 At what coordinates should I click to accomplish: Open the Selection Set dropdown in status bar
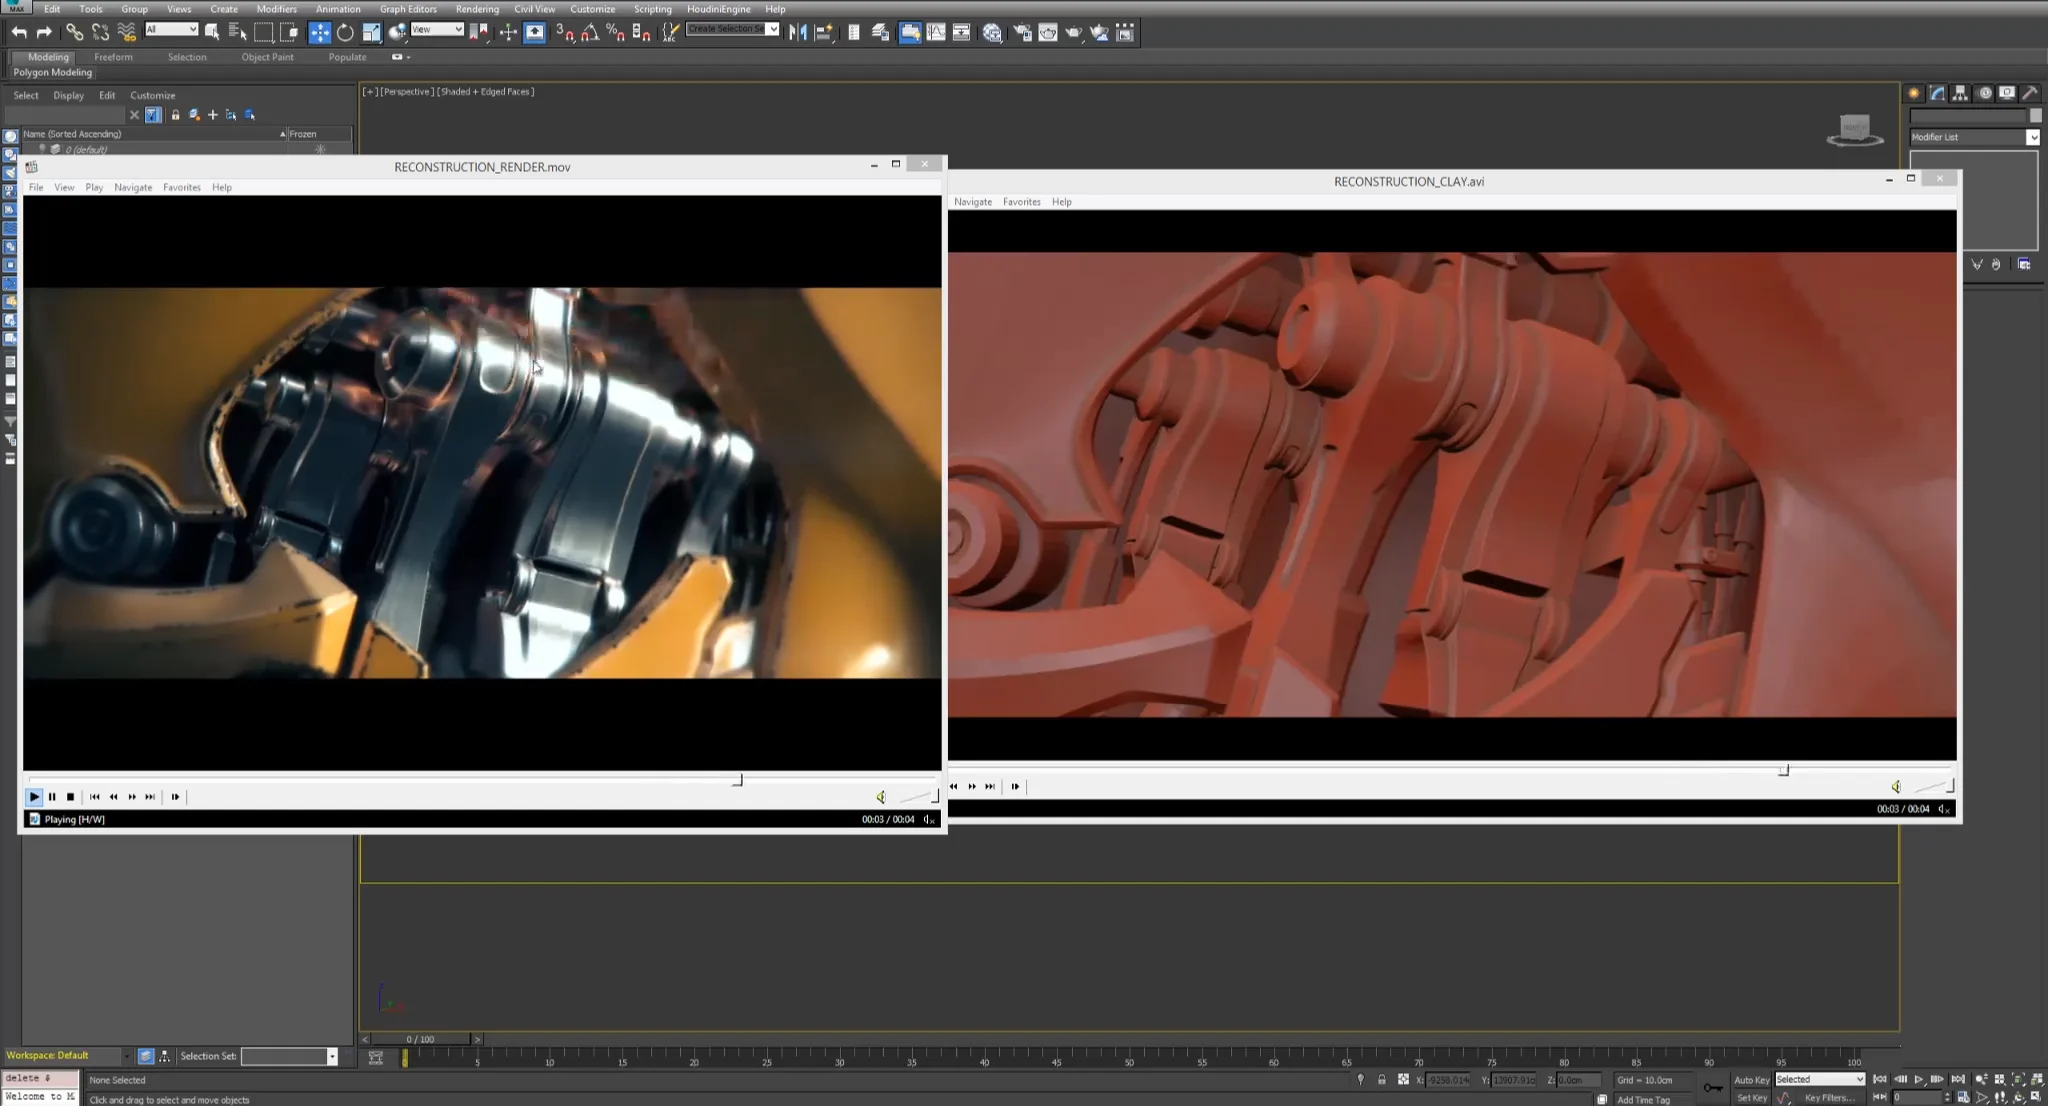tap(290, 1056)
